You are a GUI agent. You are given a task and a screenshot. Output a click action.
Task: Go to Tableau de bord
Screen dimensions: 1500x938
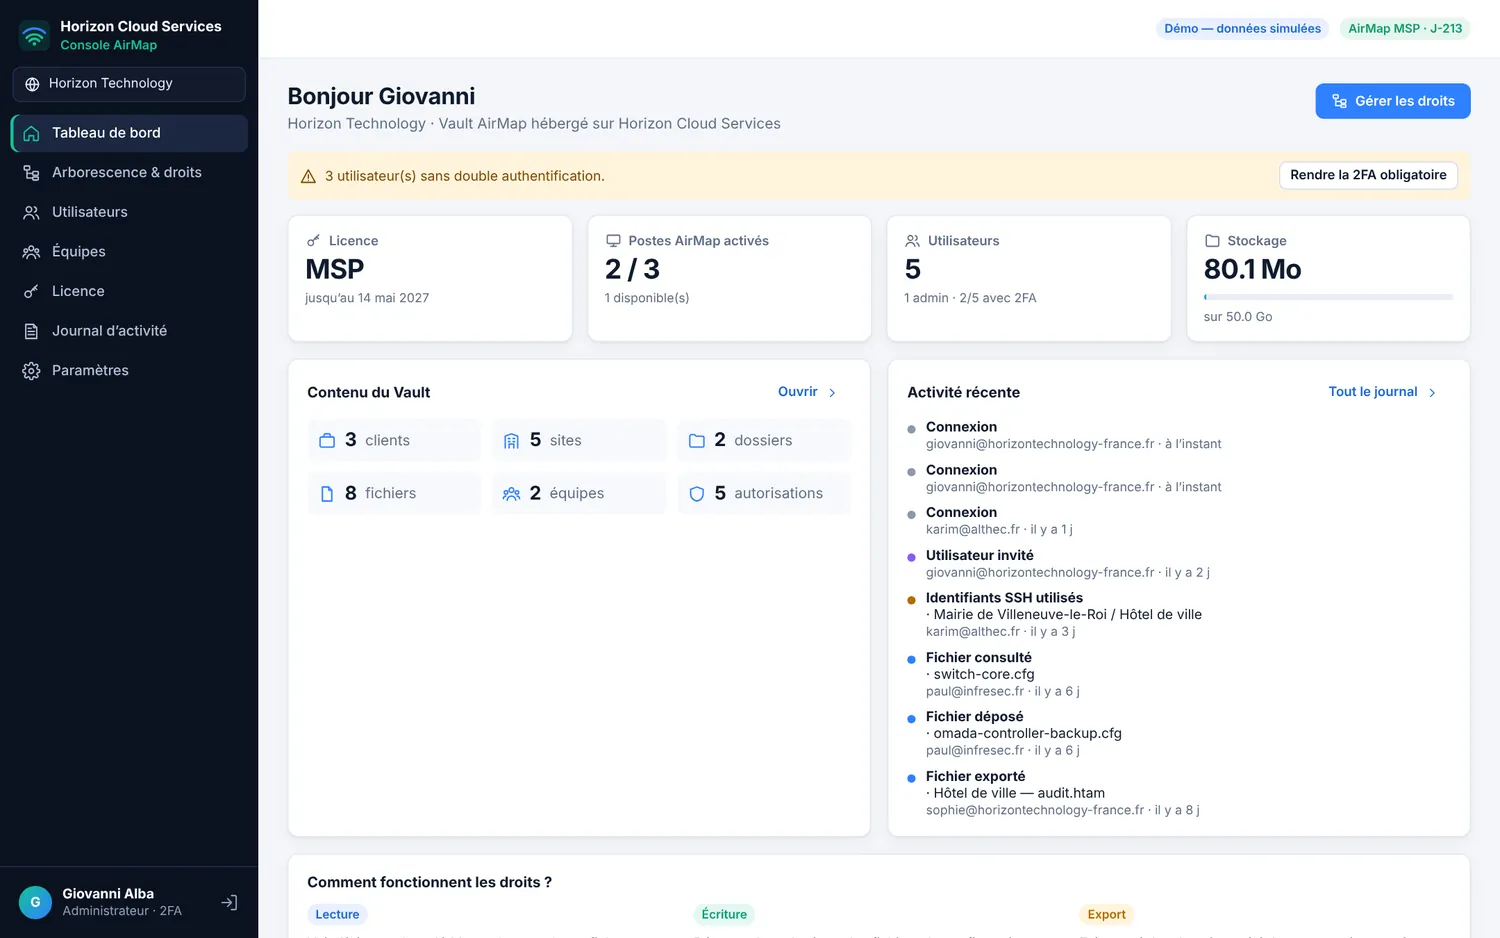(130, 133)
